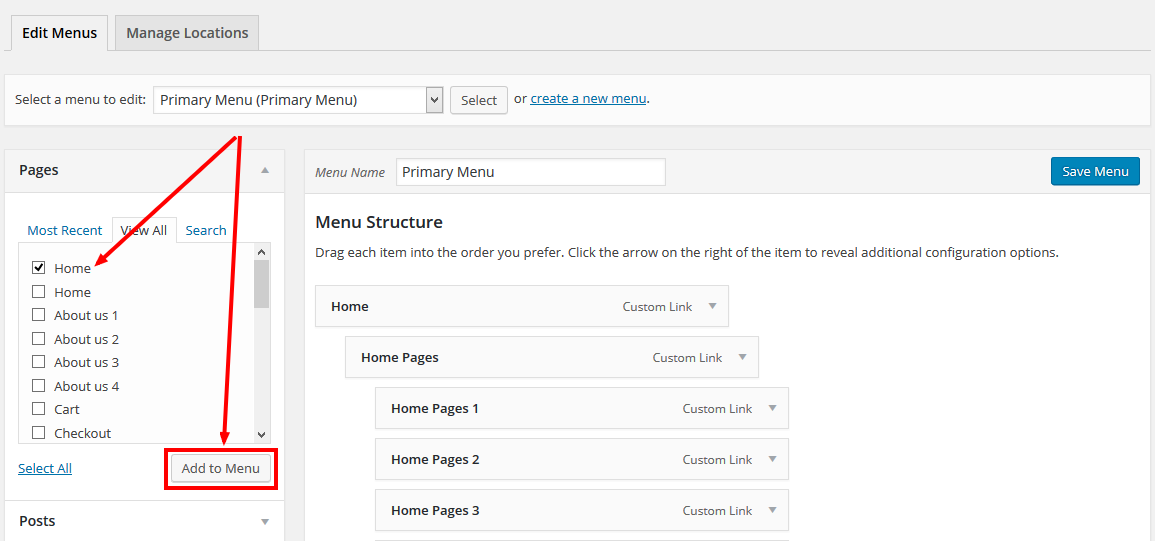Click the Save Menu button

[1095, 171]
